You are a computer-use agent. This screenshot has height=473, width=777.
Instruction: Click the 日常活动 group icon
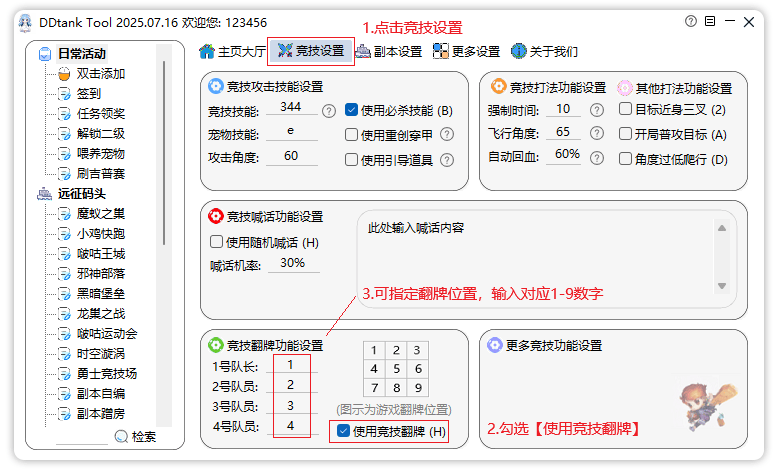45,53
